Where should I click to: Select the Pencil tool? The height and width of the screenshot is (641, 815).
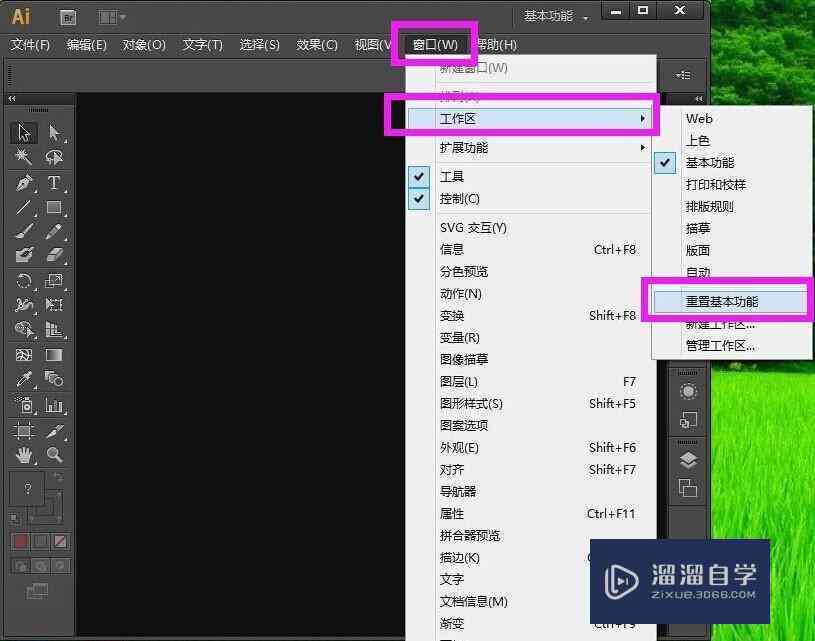click(54, 231)
